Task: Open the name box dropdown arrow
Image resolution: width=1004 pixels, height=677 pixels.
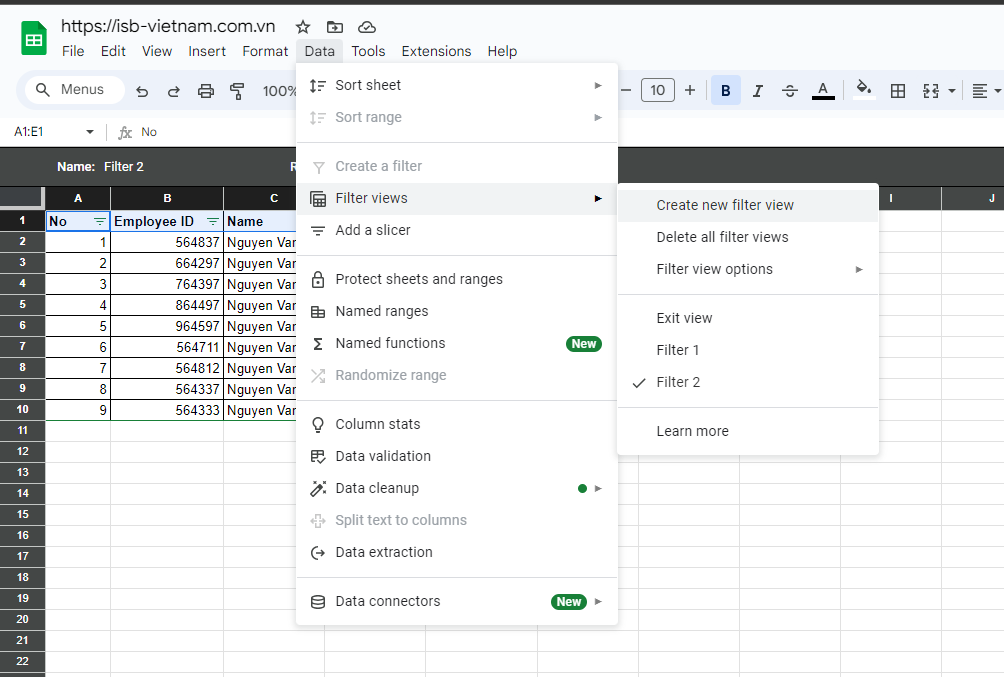Action: pos(90,132)
